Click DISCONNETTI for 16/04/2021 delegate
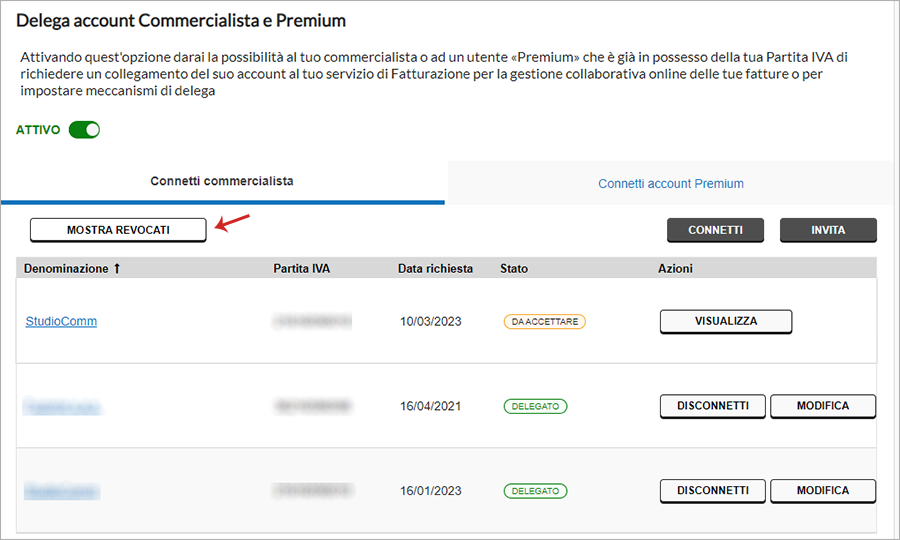The width and height of the screenshot is (900, 540). 713,406
